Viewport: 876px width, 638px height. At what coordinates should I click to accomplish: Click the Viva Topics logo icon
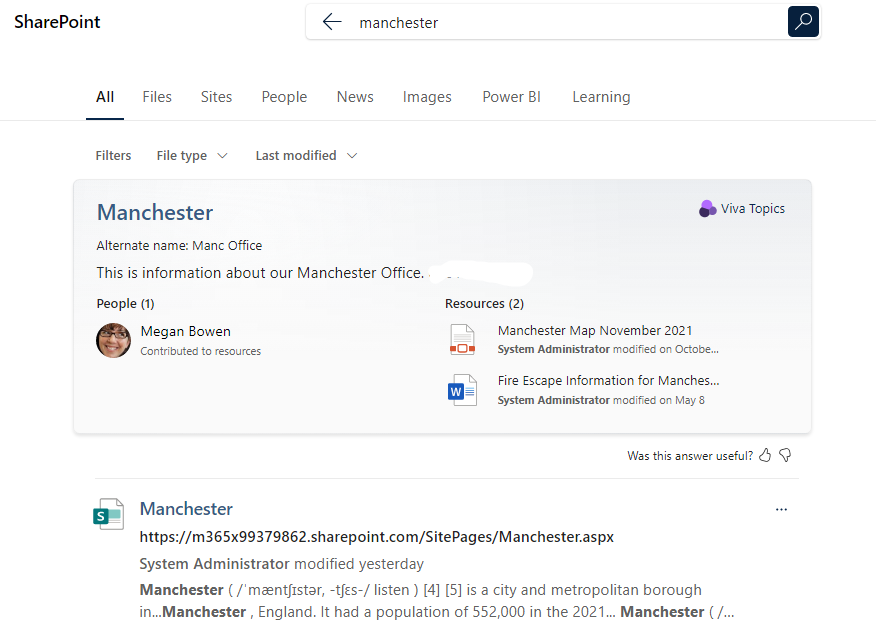(707, 208)
